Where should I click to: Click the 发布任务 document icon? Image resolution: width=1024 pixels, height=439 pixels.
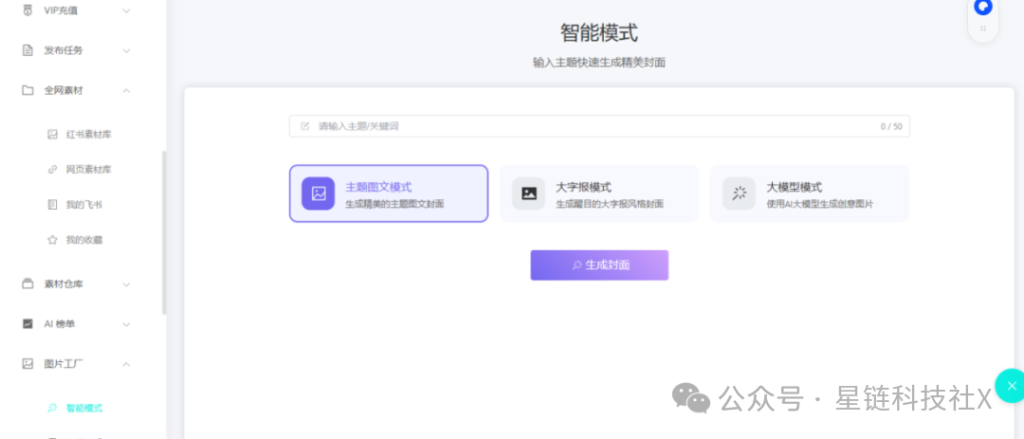click(x=27, y=50)
